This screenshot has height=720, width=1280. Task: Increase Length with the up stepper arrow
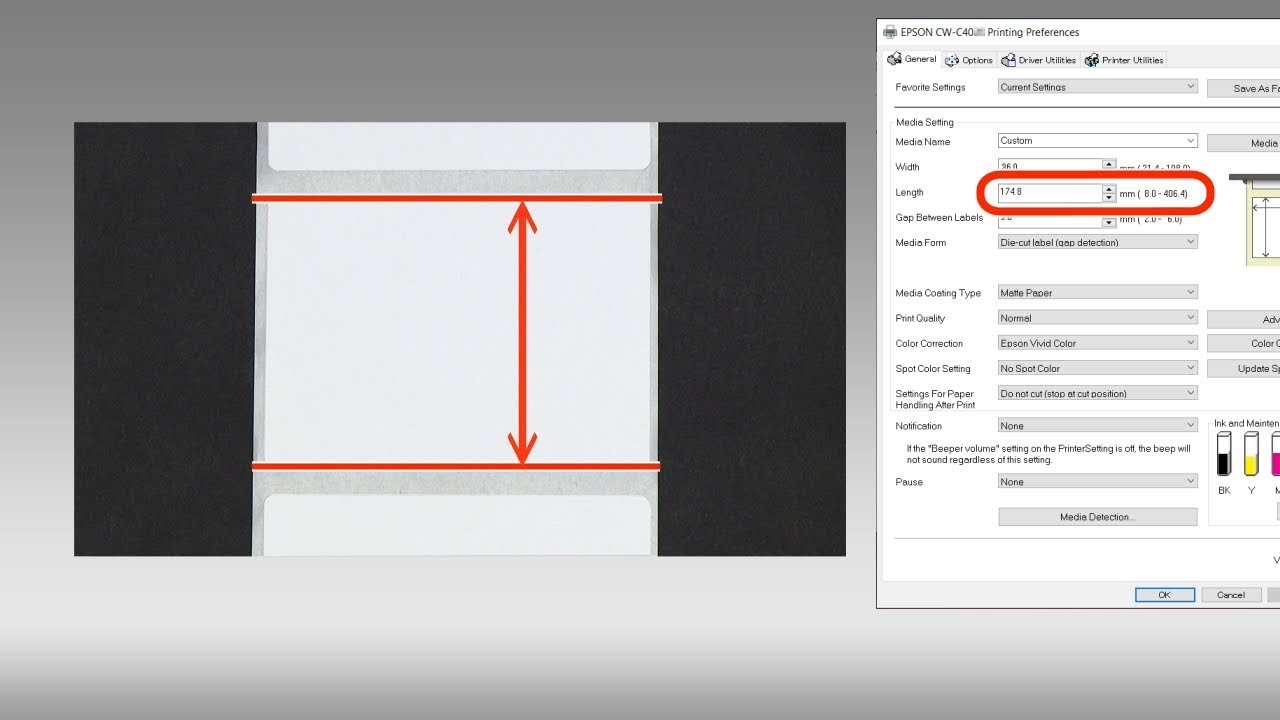coord(1109,188)
